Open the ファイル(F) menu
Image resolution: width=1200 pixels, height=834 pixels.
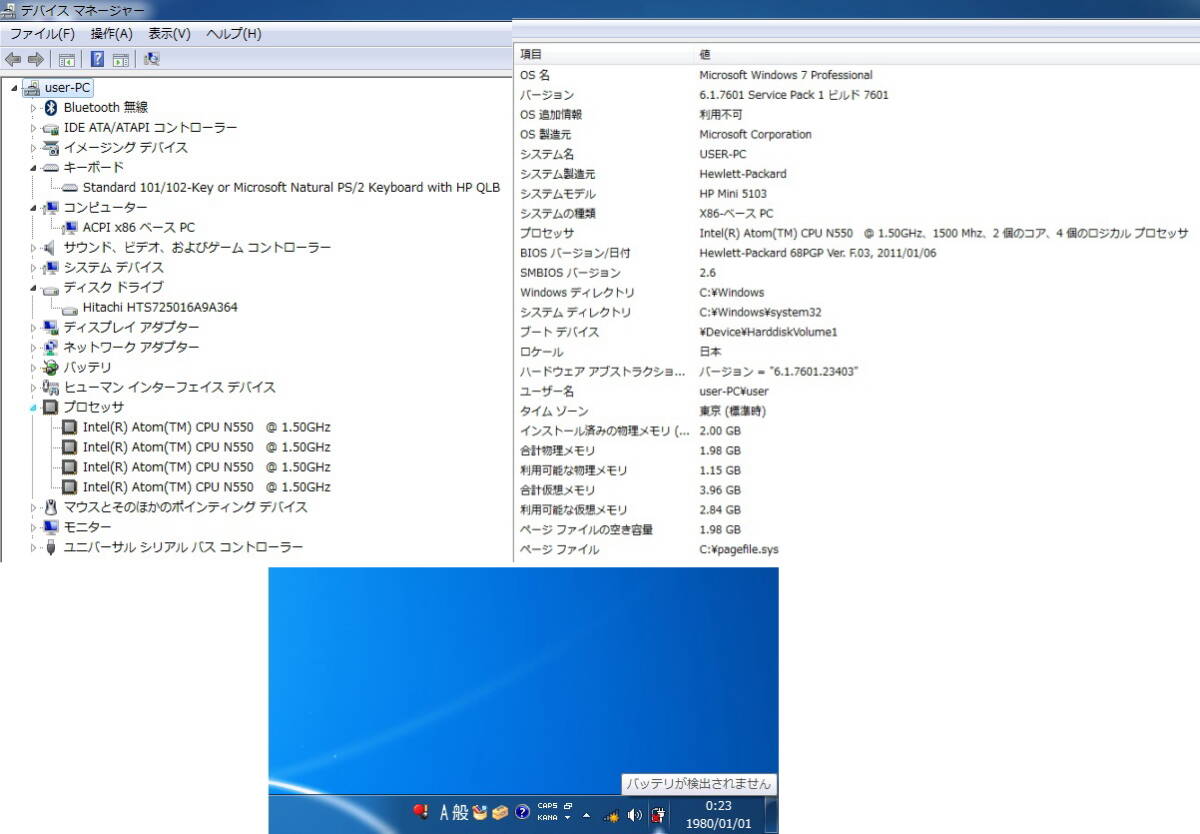(42, 34)
